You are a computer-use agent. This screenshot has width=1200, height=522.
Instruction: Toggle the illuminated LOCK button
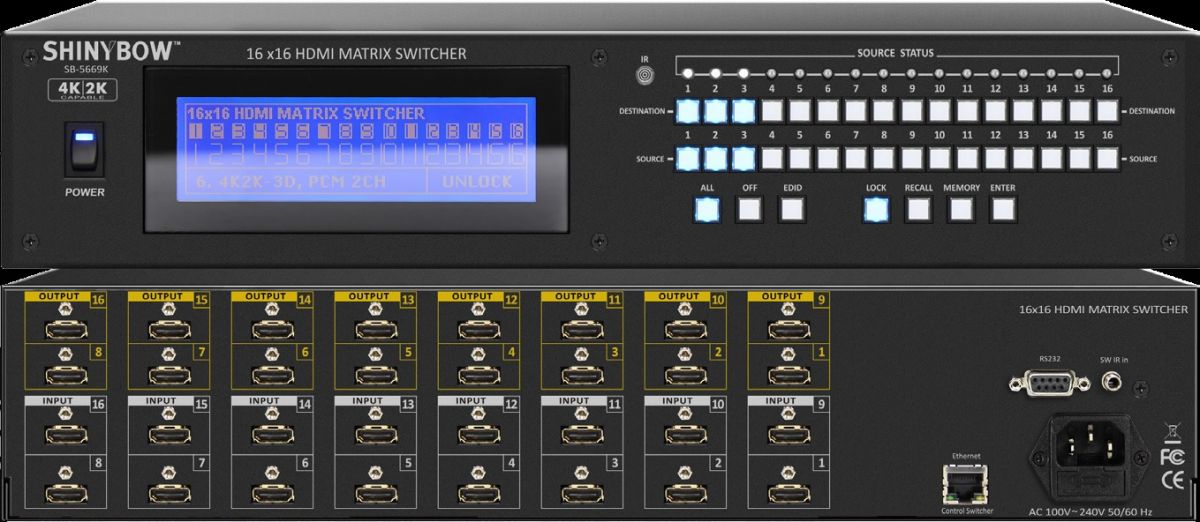pyautogui.click(x=876, y=209)
